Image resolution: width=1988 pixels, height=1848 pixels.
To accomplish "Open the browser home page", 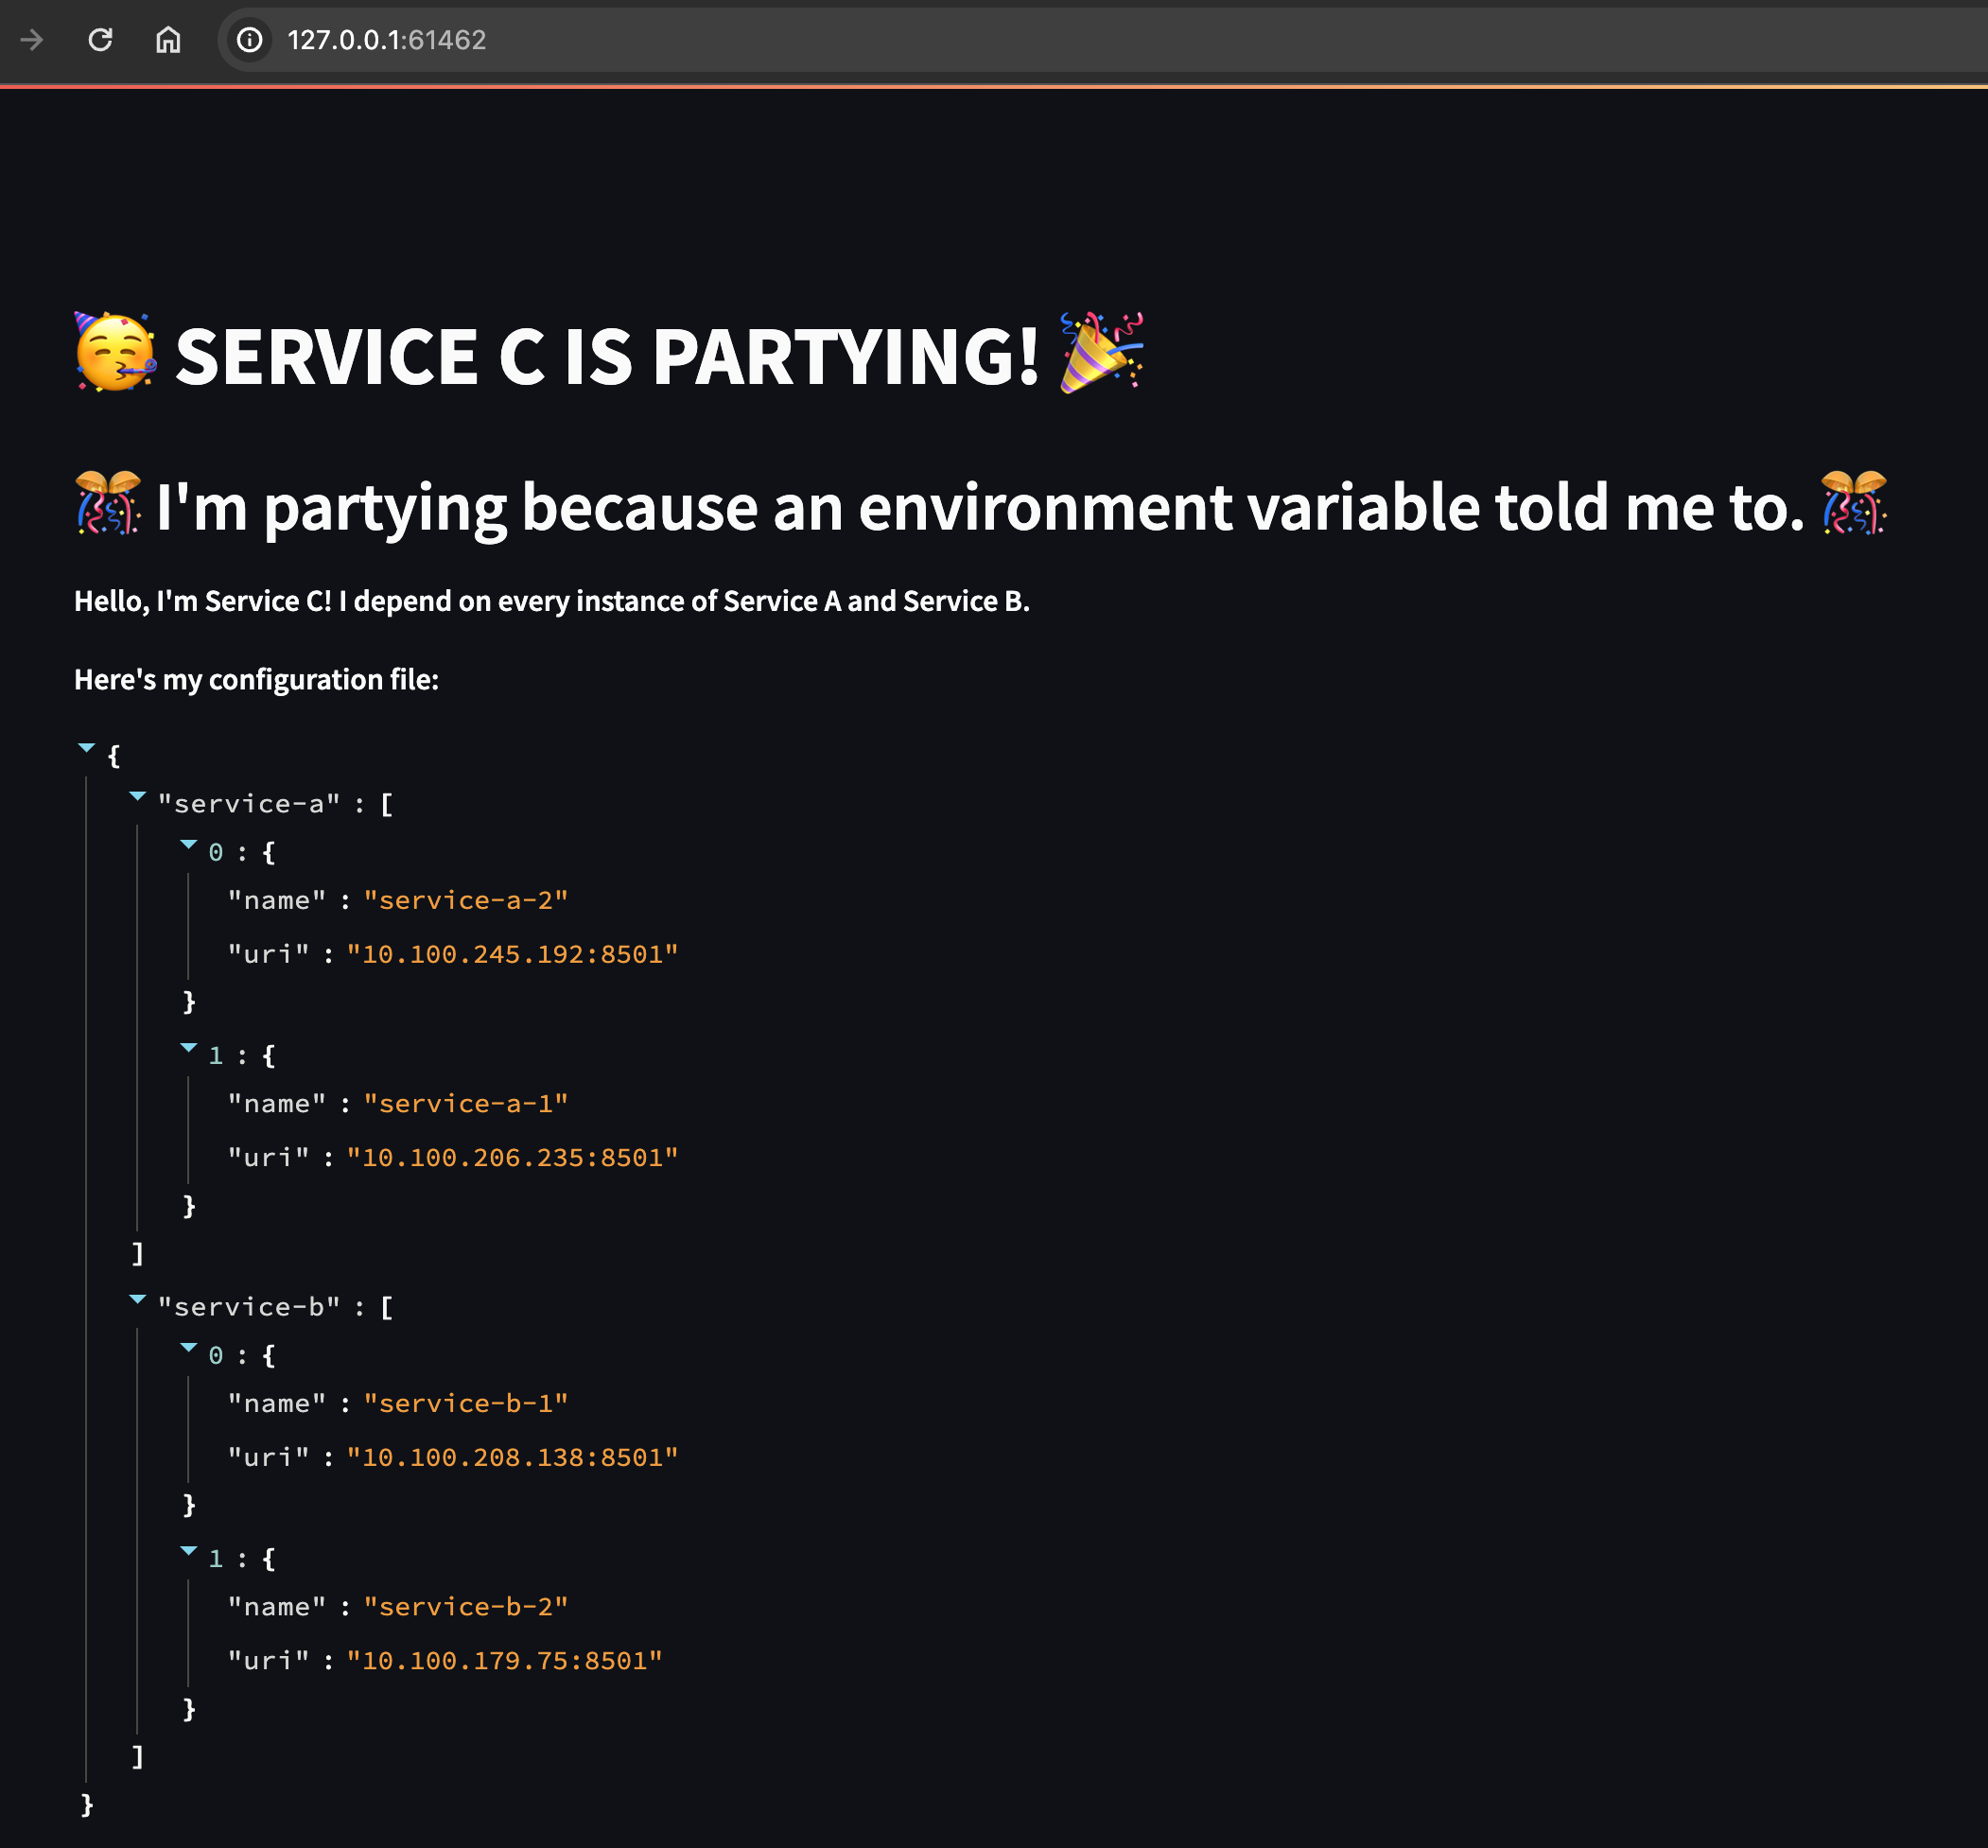I will coord(168,41).
